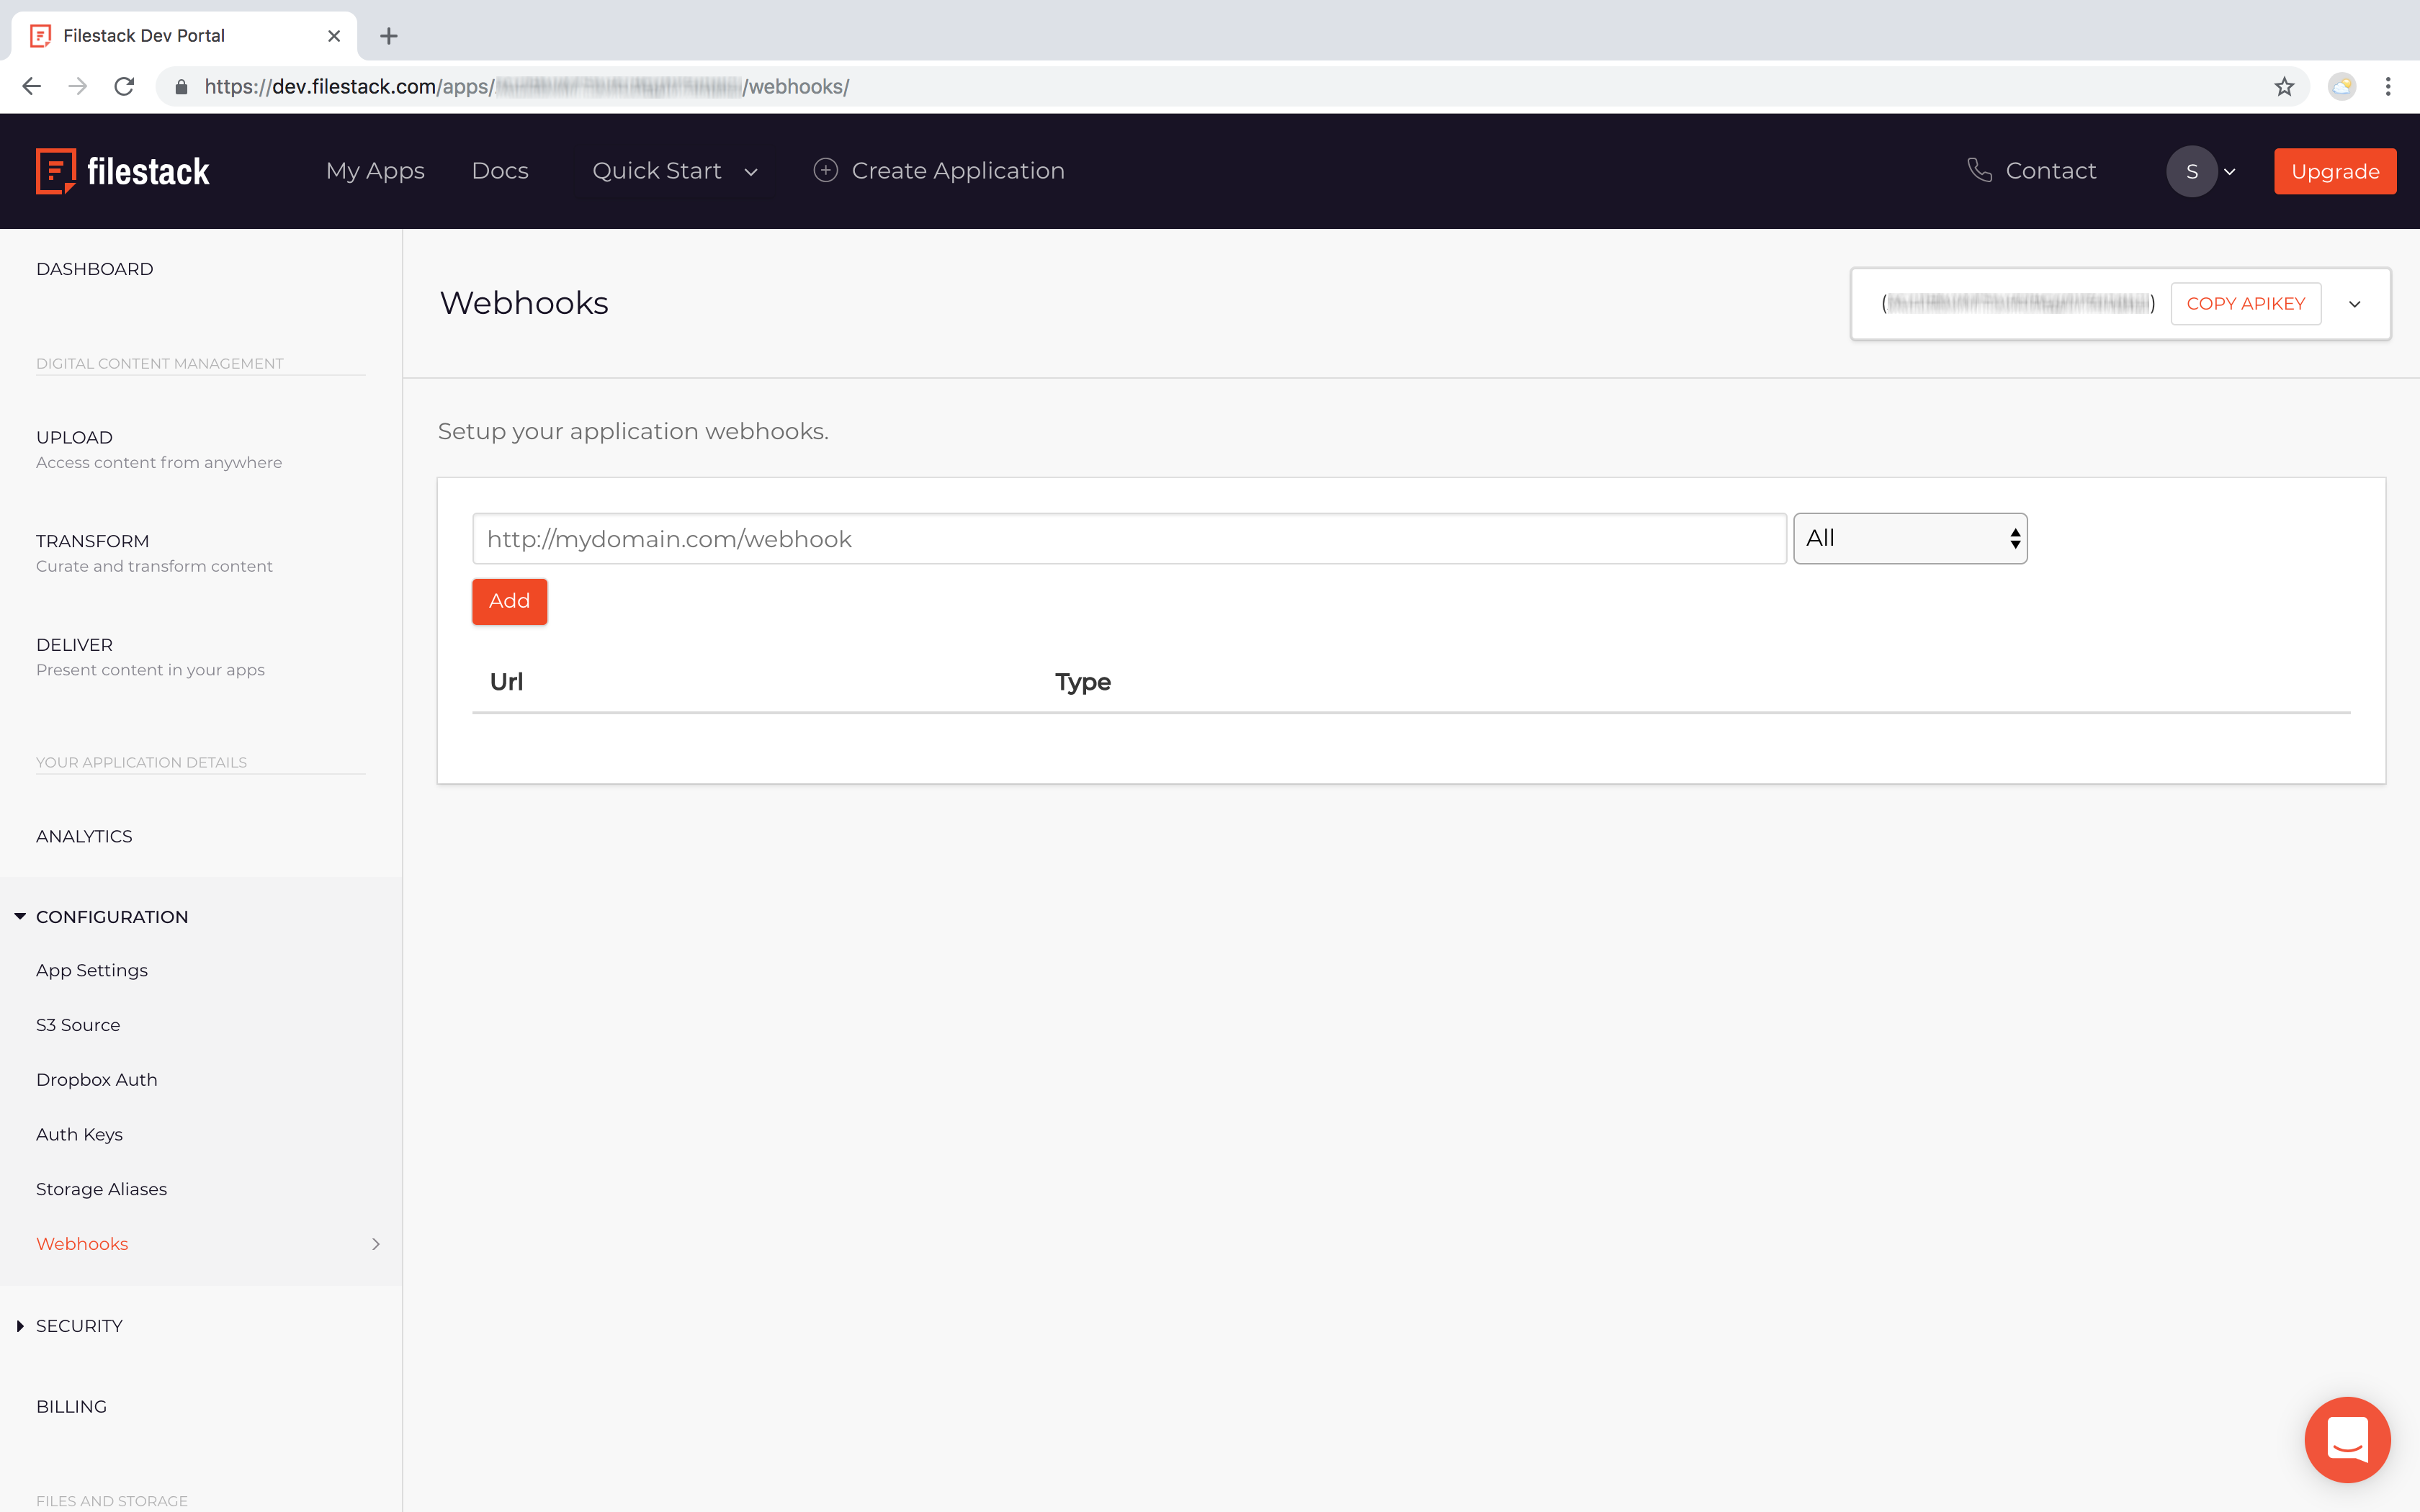2420x1512 pixels.
Task: Click the plus icon for Create Application
Action: point(825,170)
